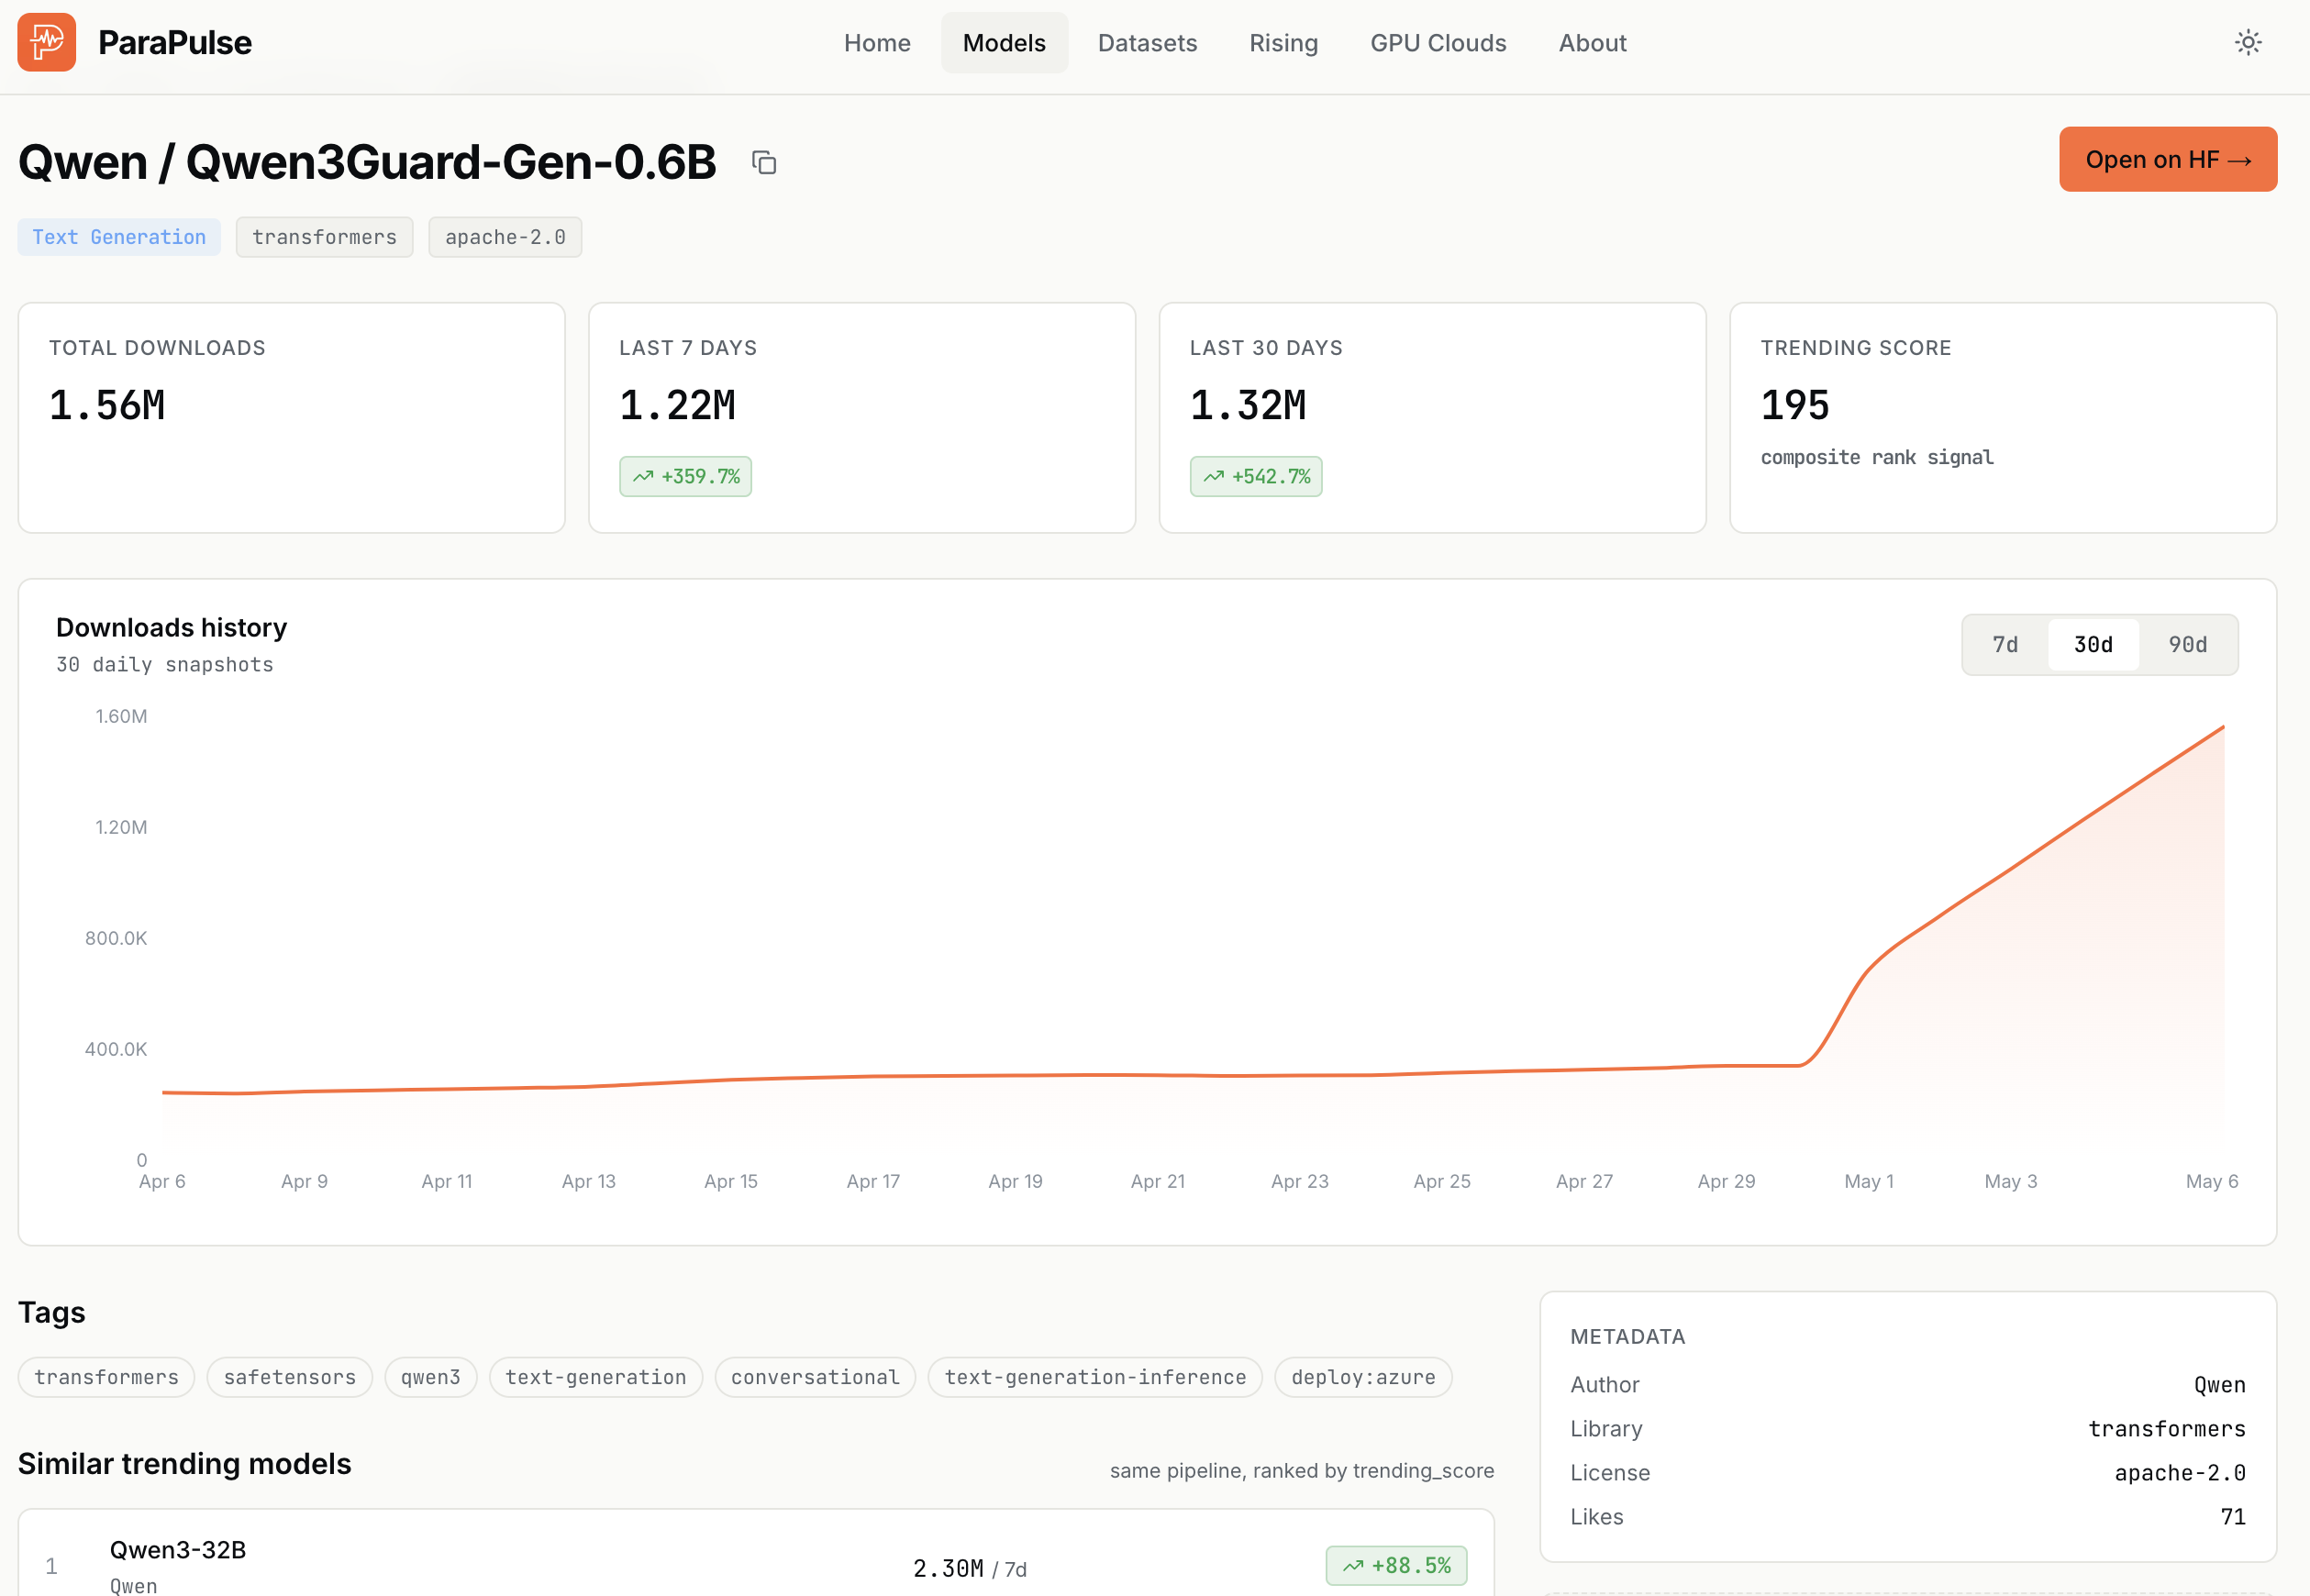Click the Text Generation pipeline badge

(x=119, y=237)
